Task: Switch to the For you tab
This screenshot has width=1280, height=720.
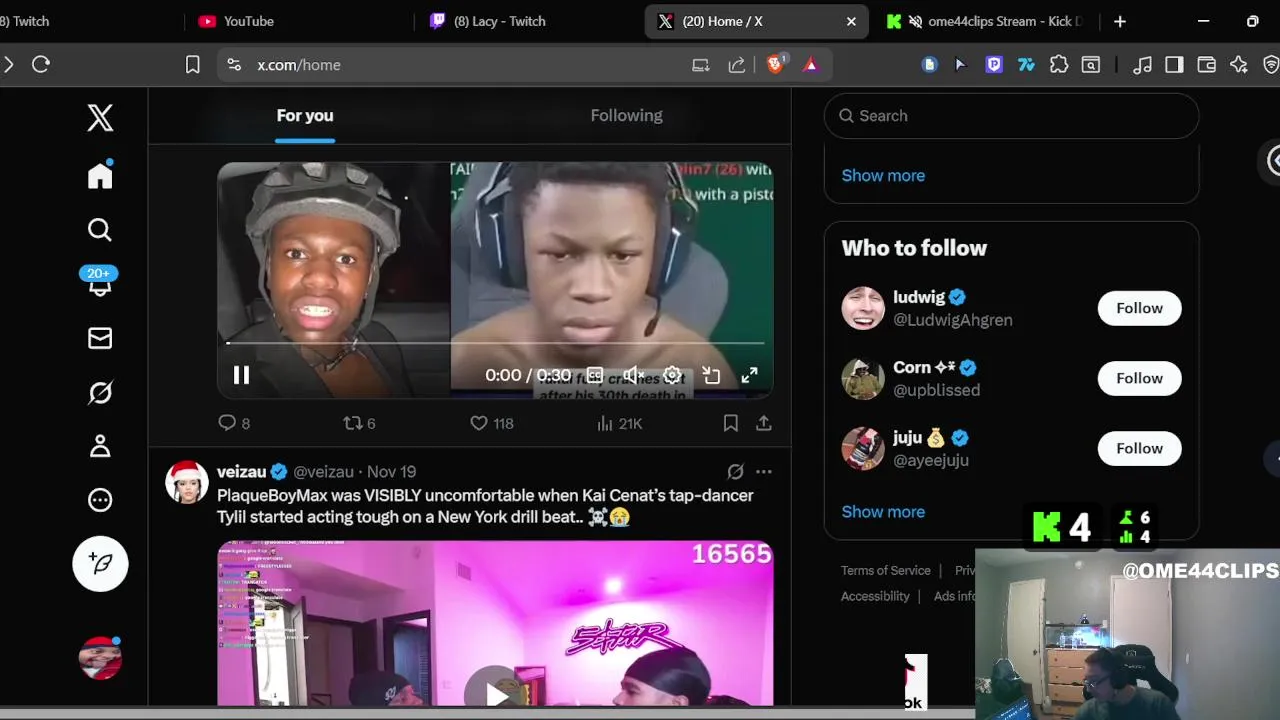Action: click(x=305, y=115)
